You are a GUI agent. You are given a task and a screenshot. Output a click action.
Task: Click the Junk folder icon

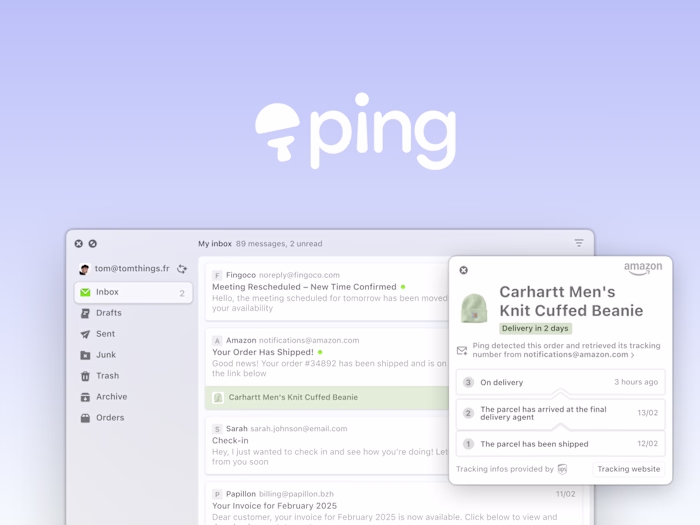point(85,355)
